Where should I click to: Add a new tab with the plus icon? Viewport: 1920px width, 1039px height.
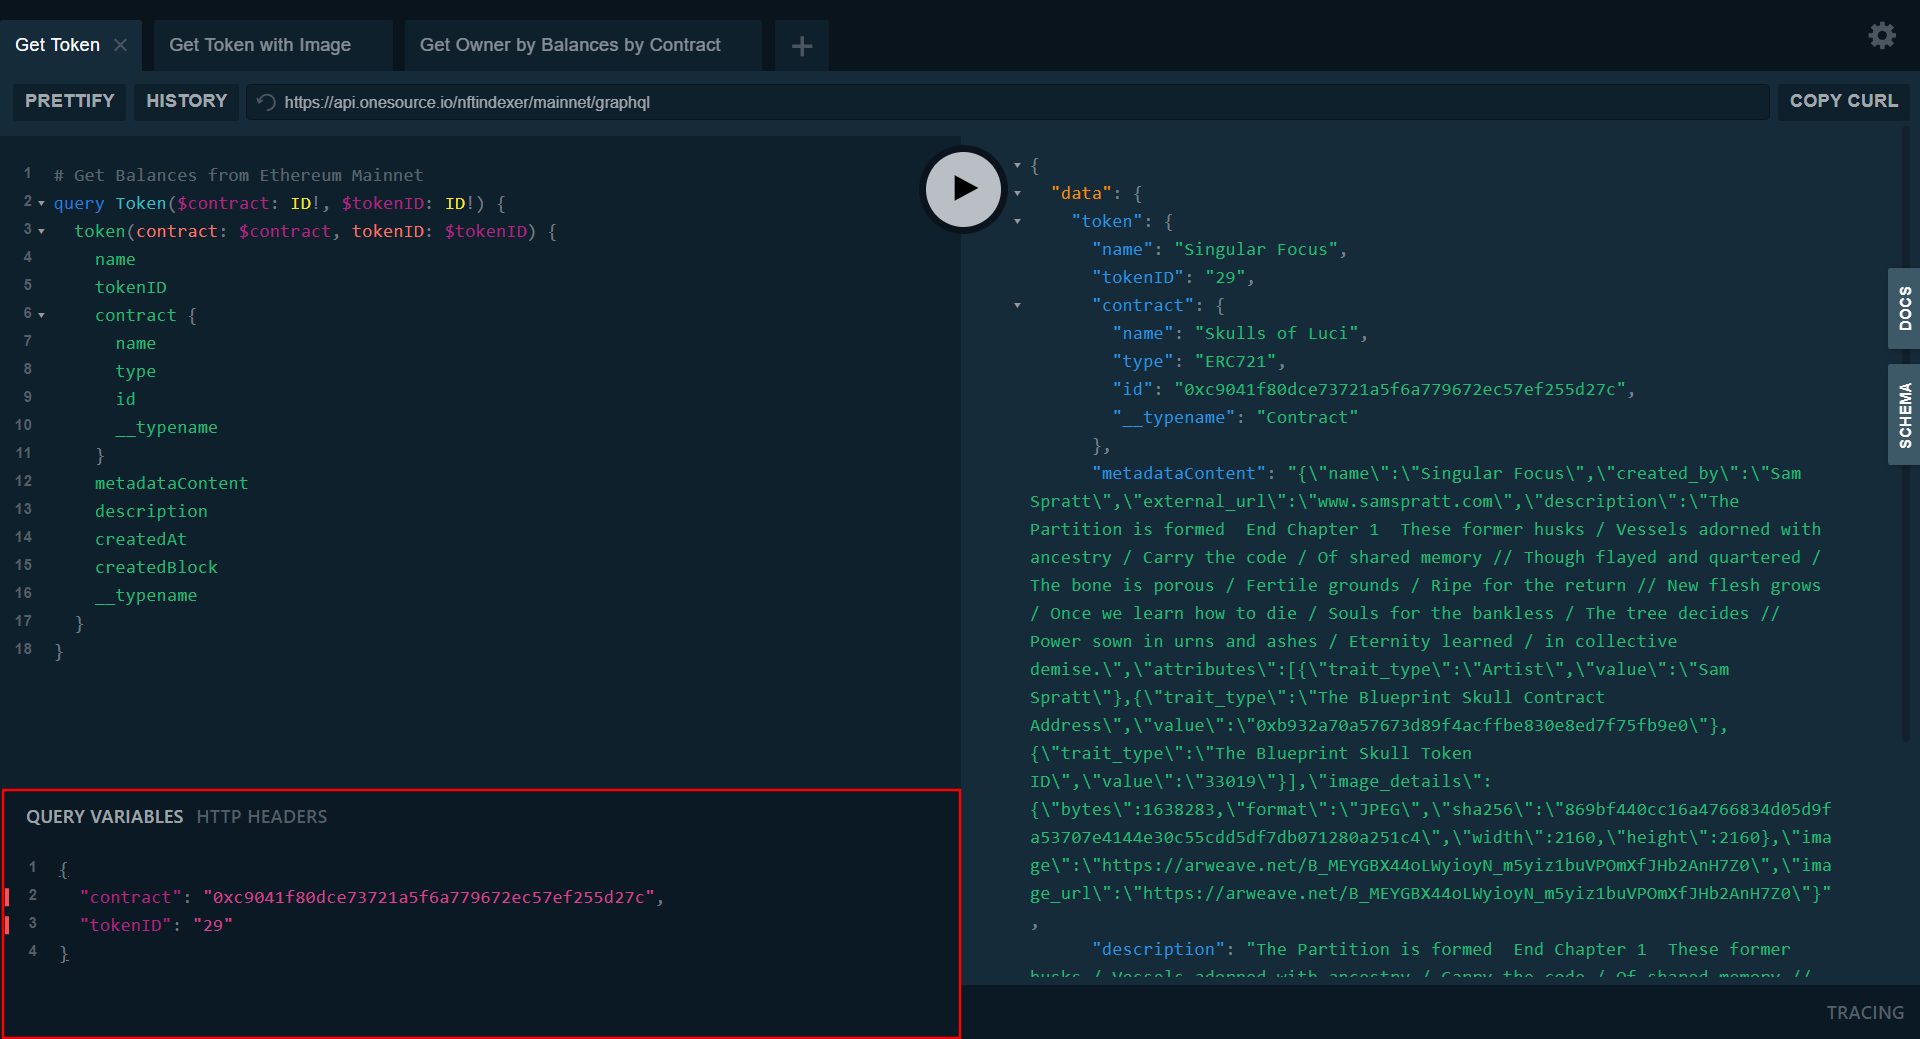[802, 46]
